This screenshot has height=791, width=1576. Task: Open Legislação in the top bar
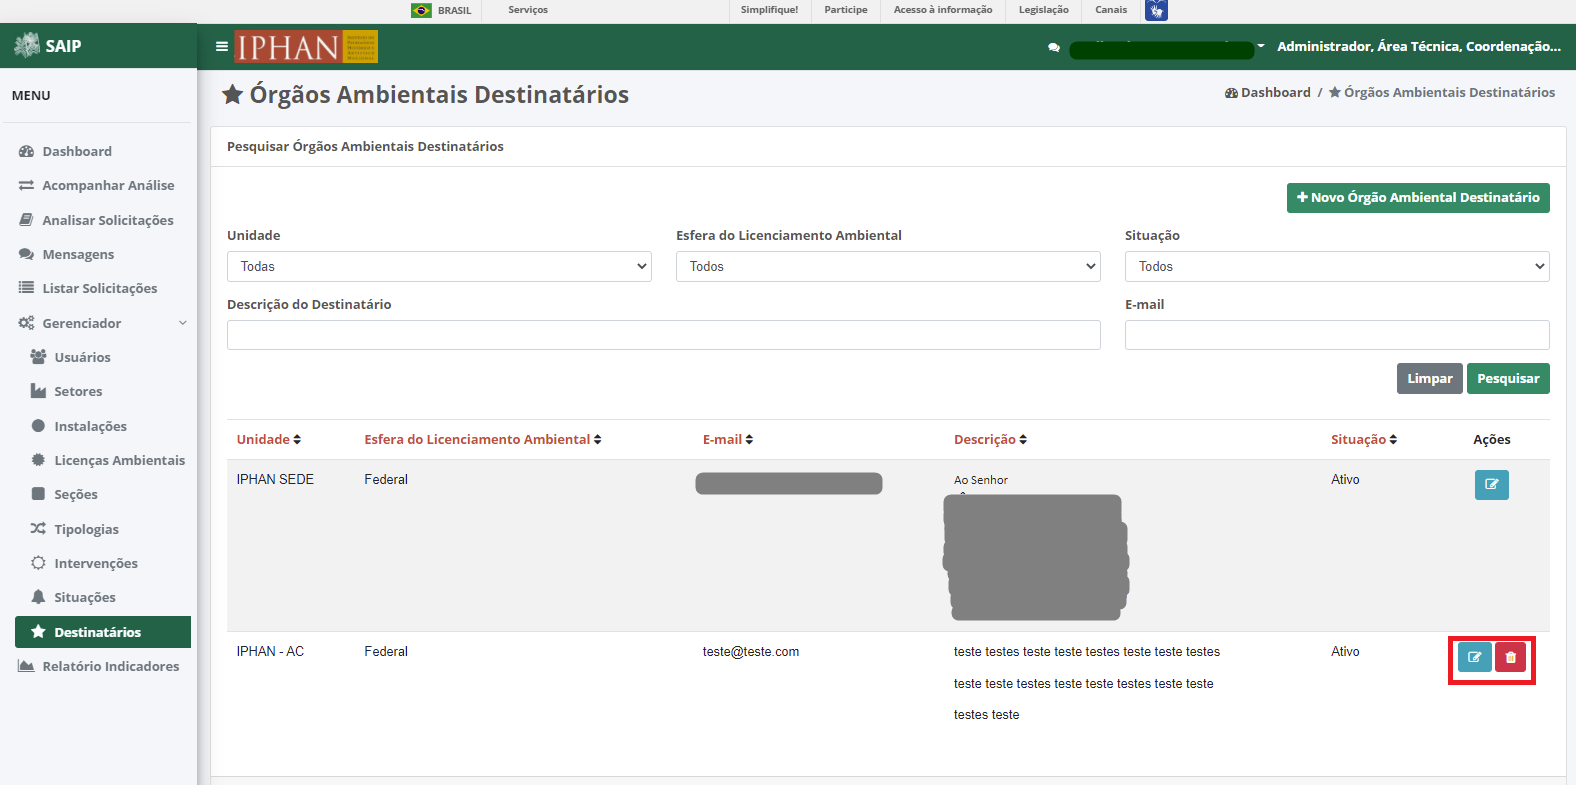pos(1043,10)
